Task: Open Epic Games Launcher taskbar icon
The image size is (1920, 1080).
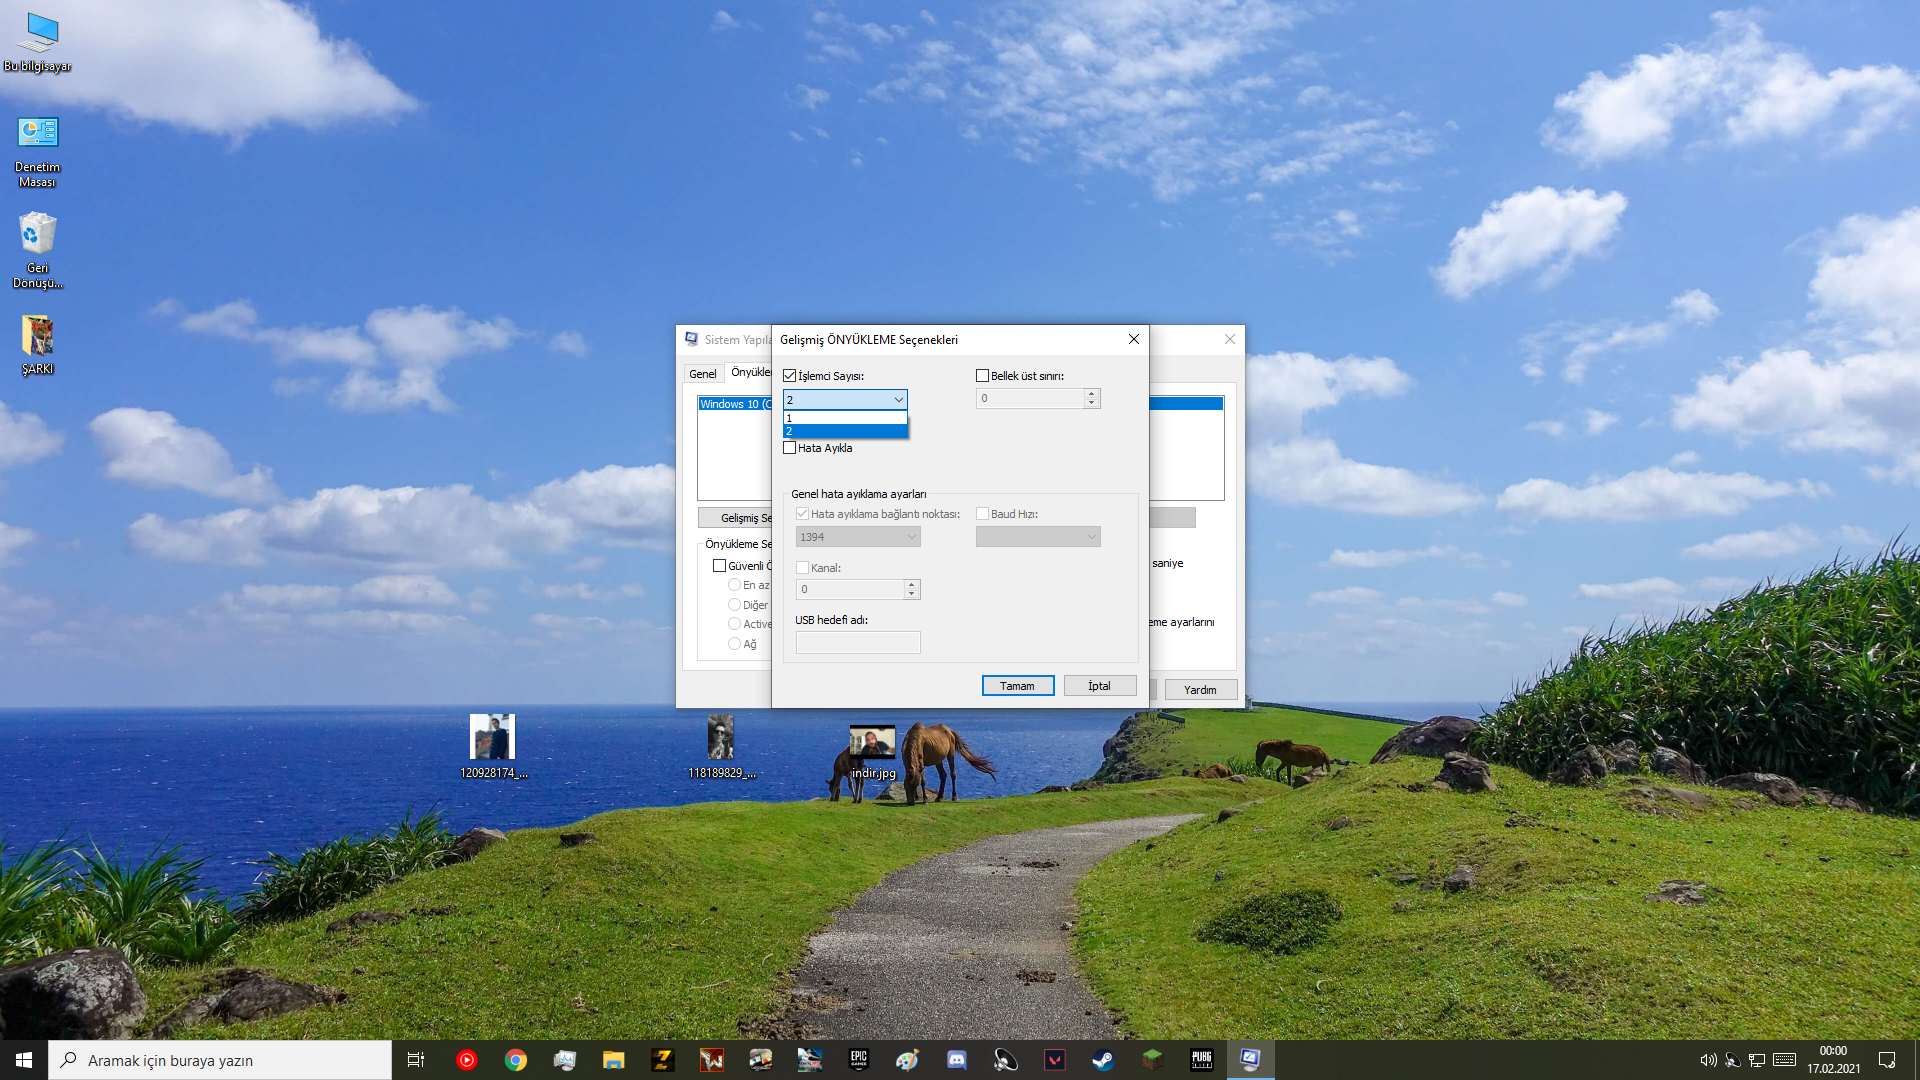Action: tap(859, 1060)
